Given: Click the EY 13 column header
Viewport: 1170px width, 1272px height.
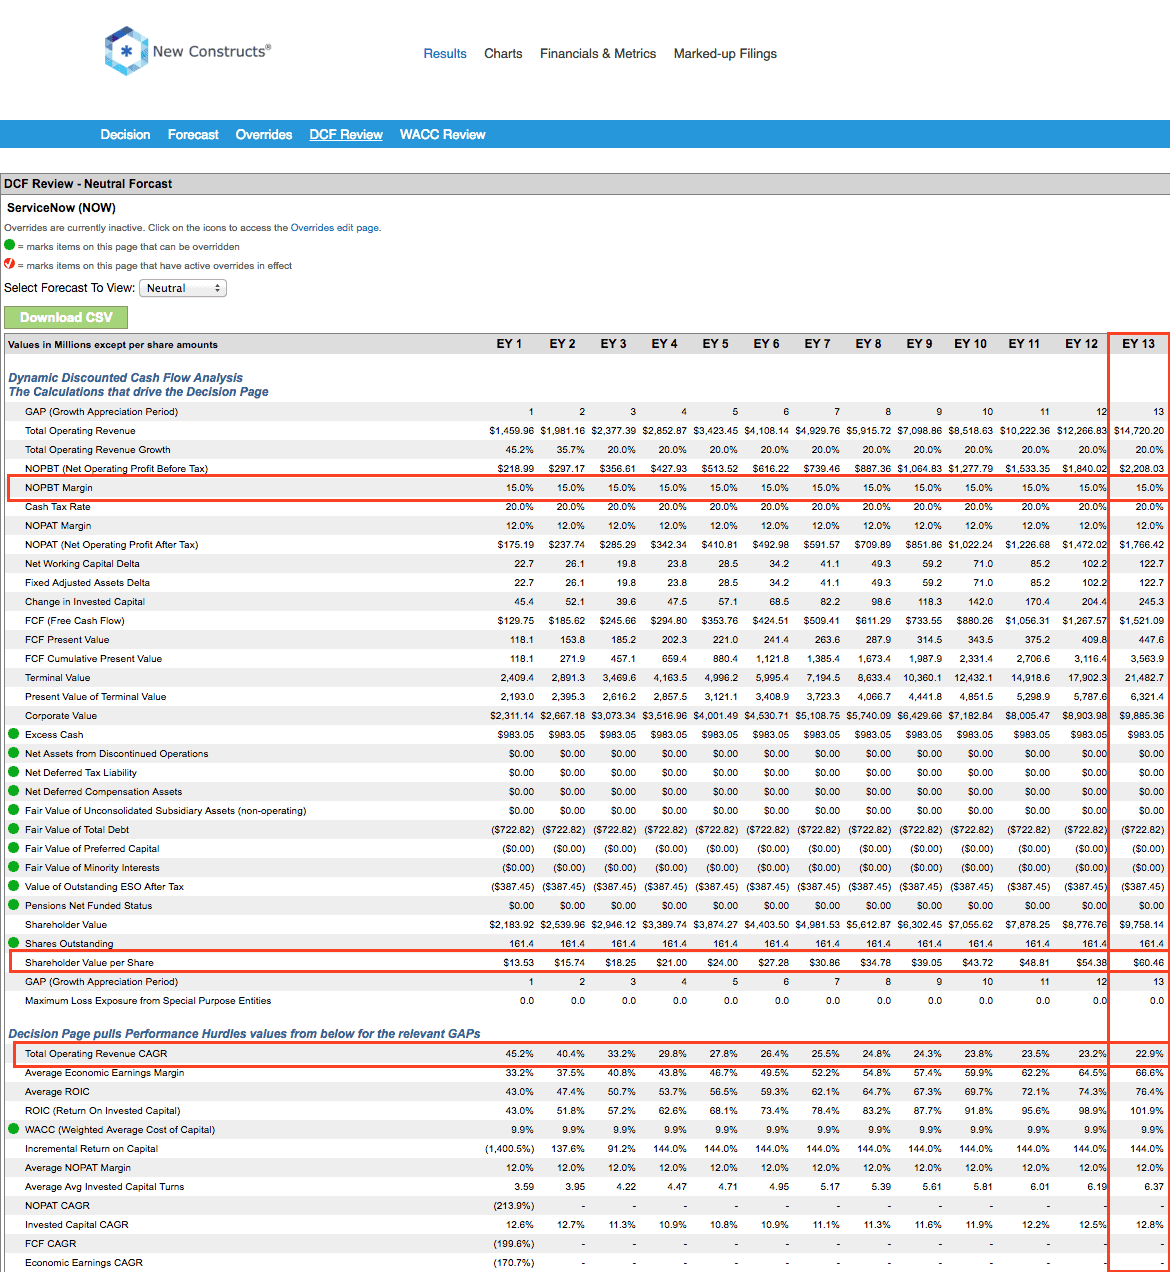Looking at the screenshot, I should 1138,343.
